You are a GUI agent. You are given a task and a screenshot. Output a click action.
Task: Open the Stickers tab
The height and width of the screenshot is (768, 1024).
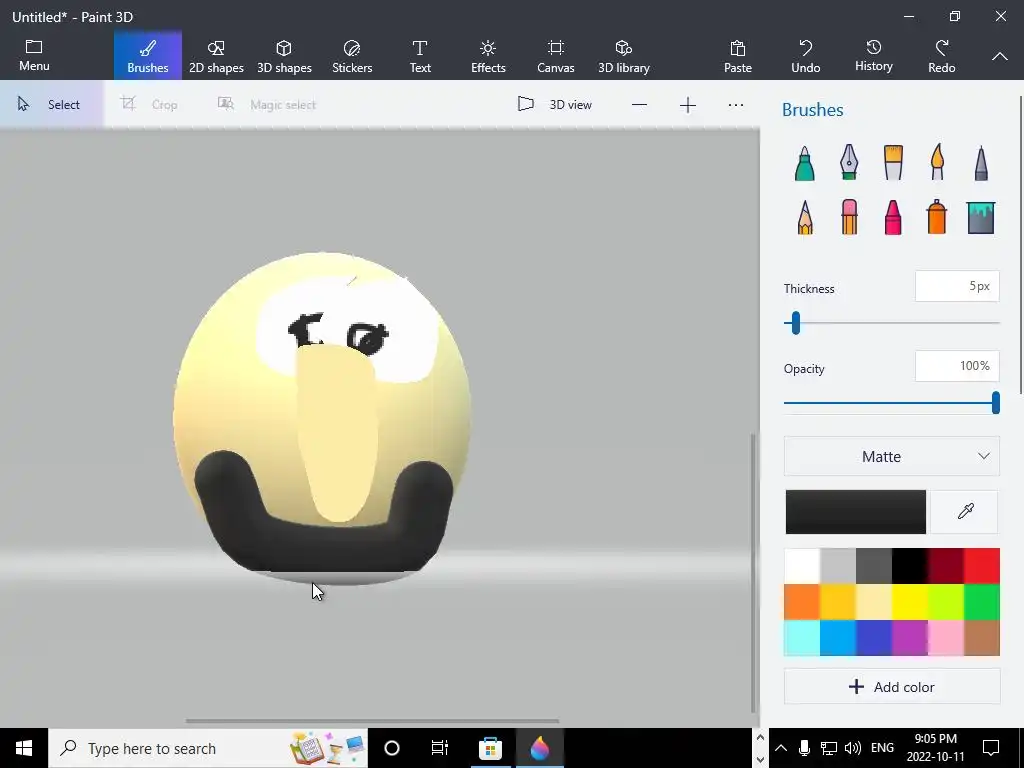pos(352,56)
